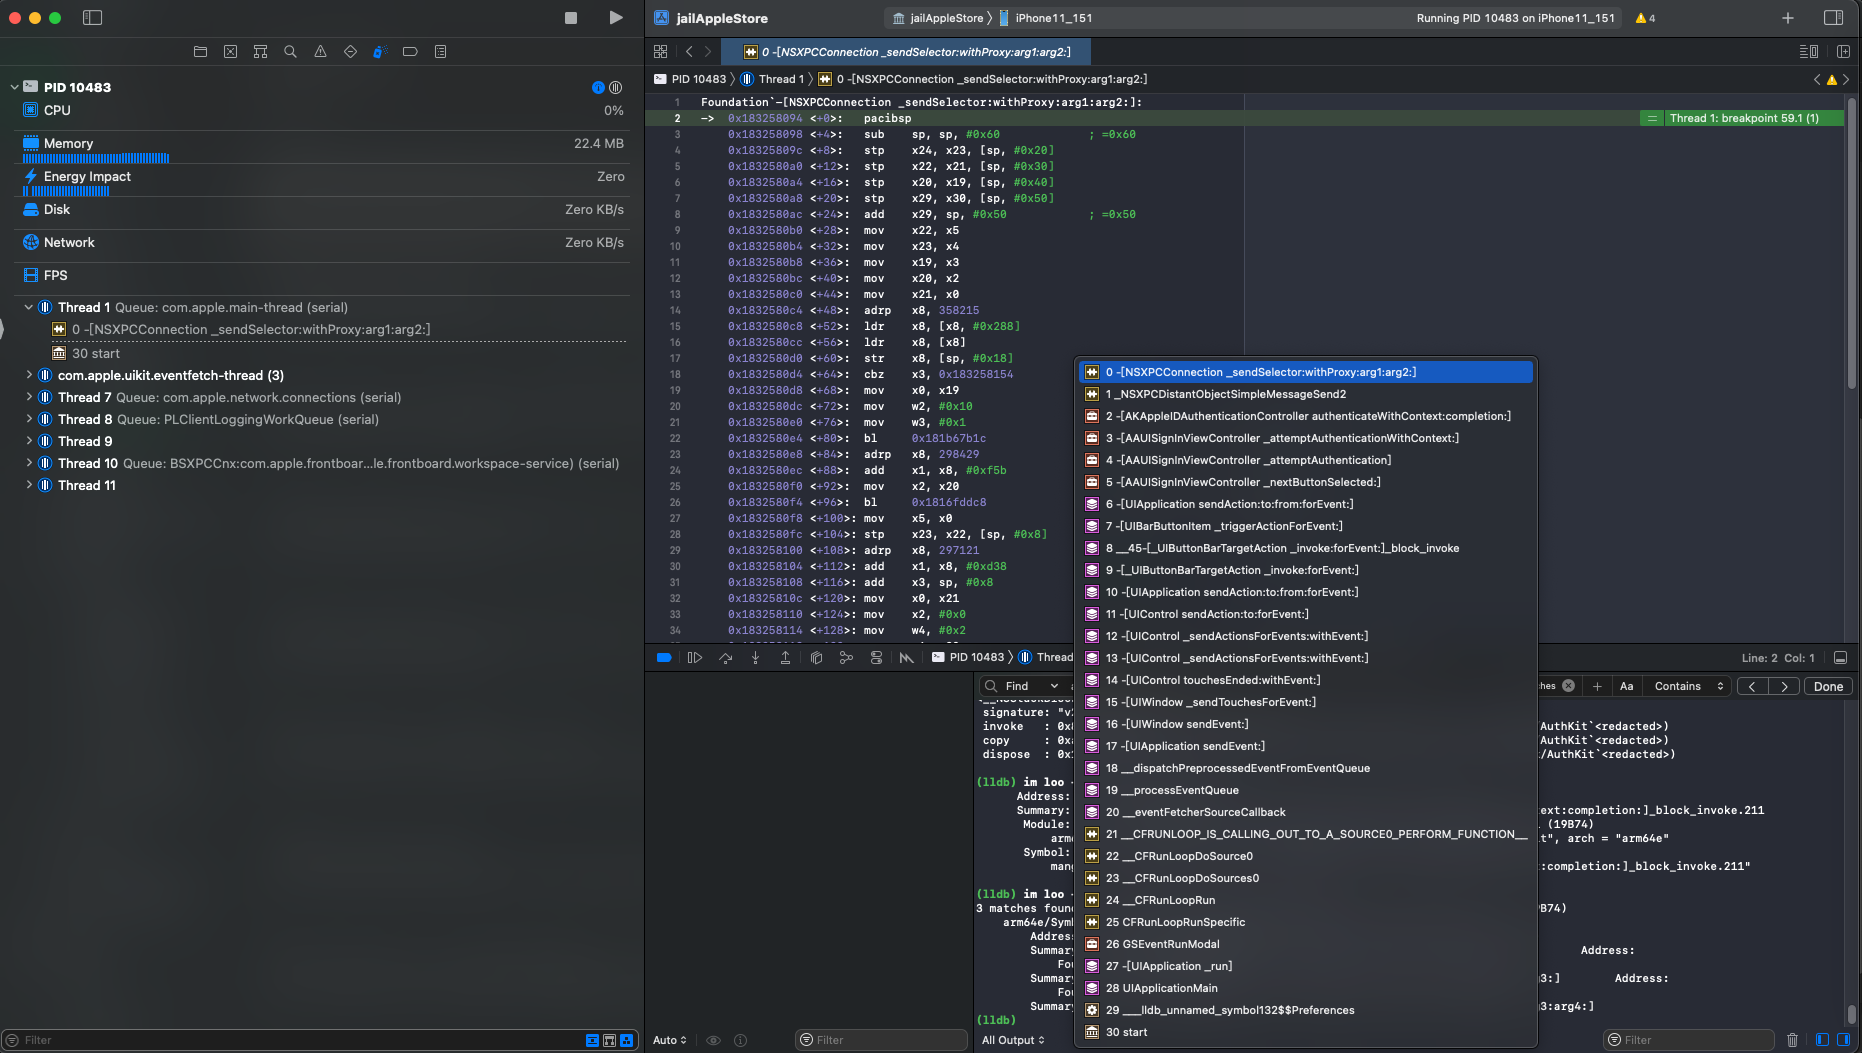Click Continue program execution button
Image resolution: width=1862 pixels, height=1053 pixels.
695,657
